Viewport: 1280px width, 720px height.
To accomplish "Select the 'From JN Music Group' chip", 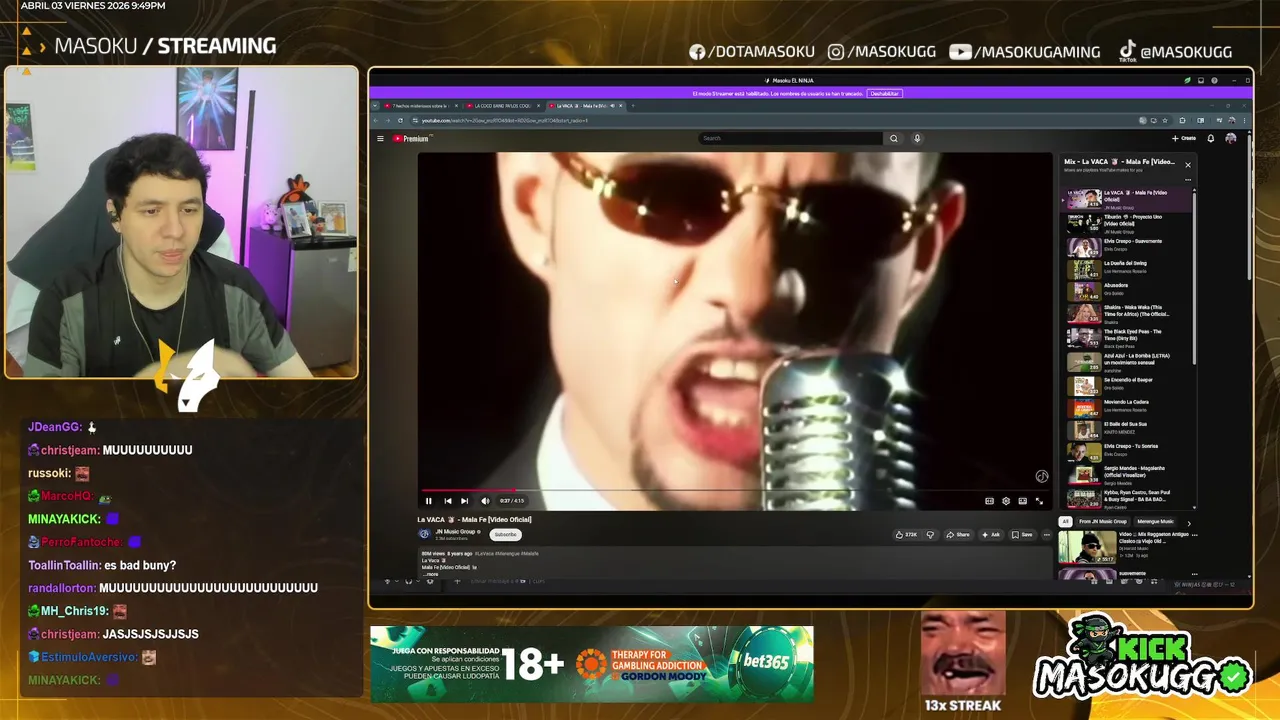I will [x=1102, y=521].
